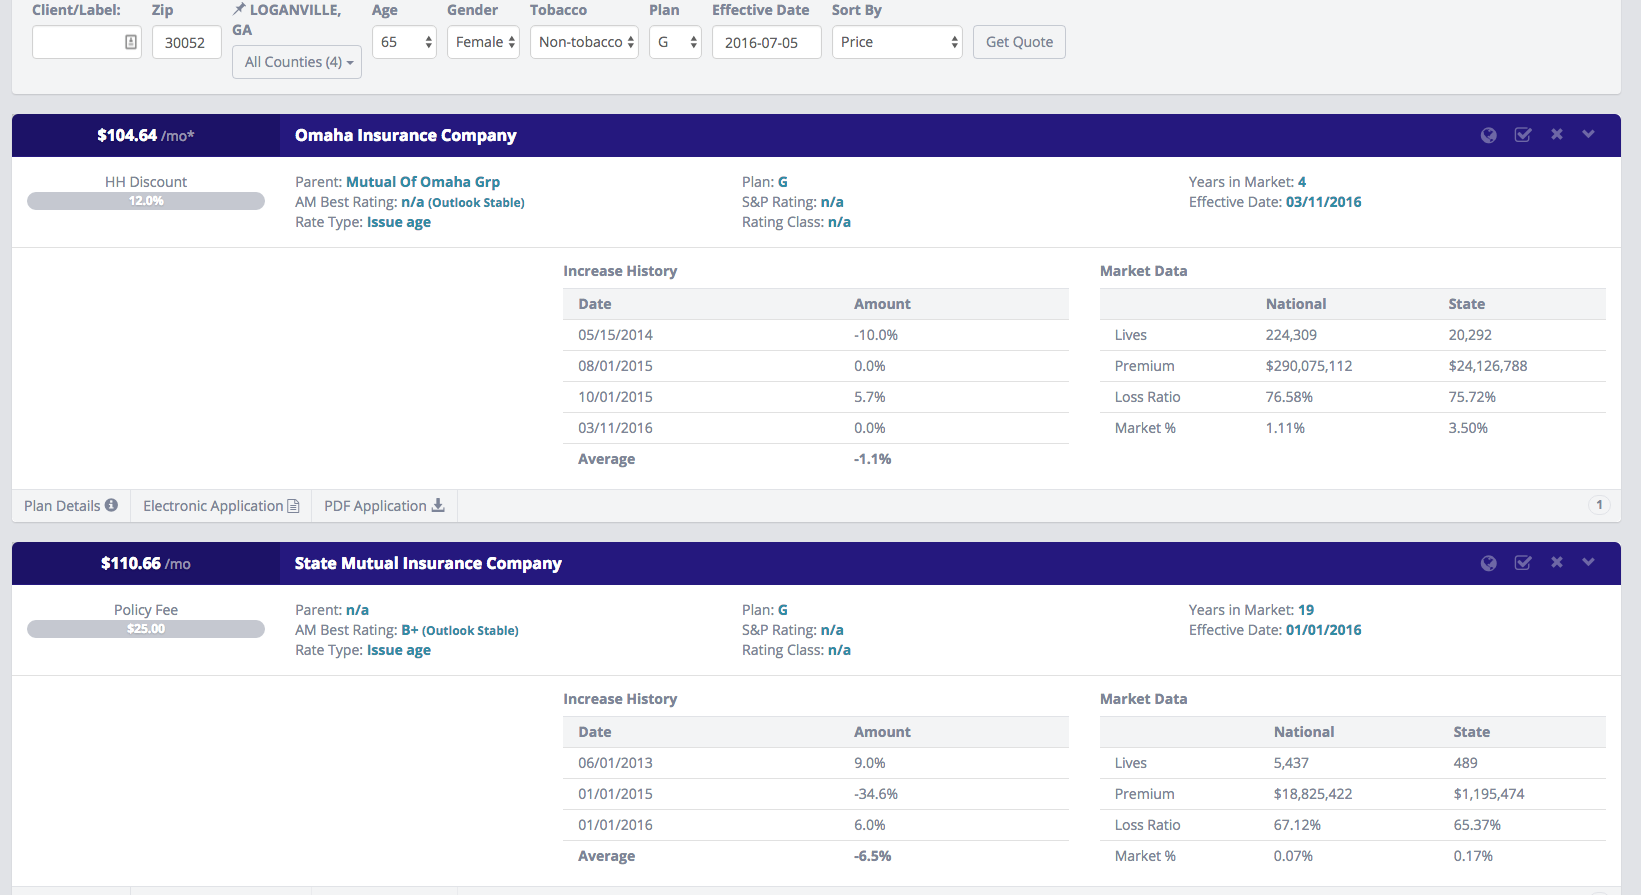The height and width of the screenshot is (895, 1641).
Task: Click the globe icon on State Mutual header
Action: [x=1489, y=563]
